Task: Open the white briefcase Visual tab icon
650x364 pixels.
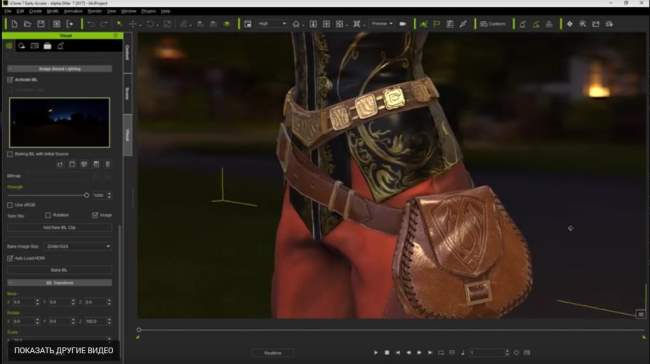Action: click(48, 46)
